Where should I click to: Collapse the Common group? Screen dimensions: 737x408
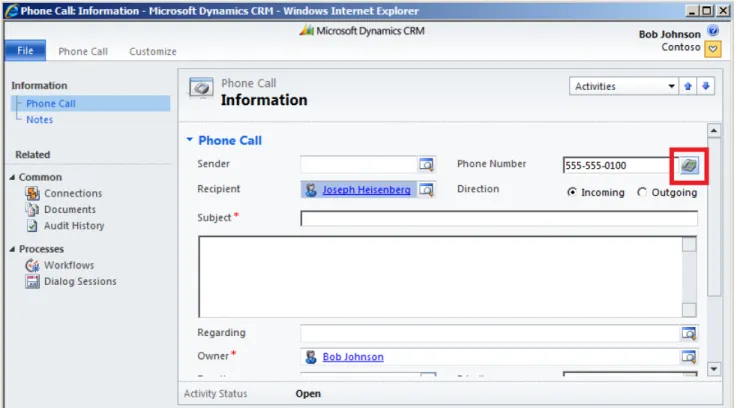(12, 177)
